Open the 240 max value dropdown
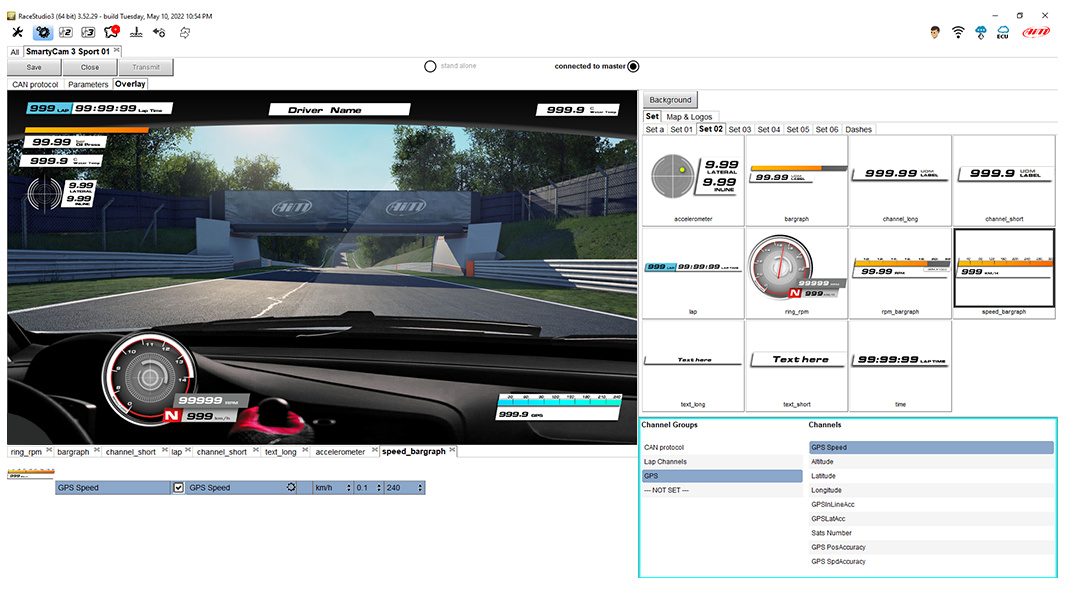 (404, 488)
